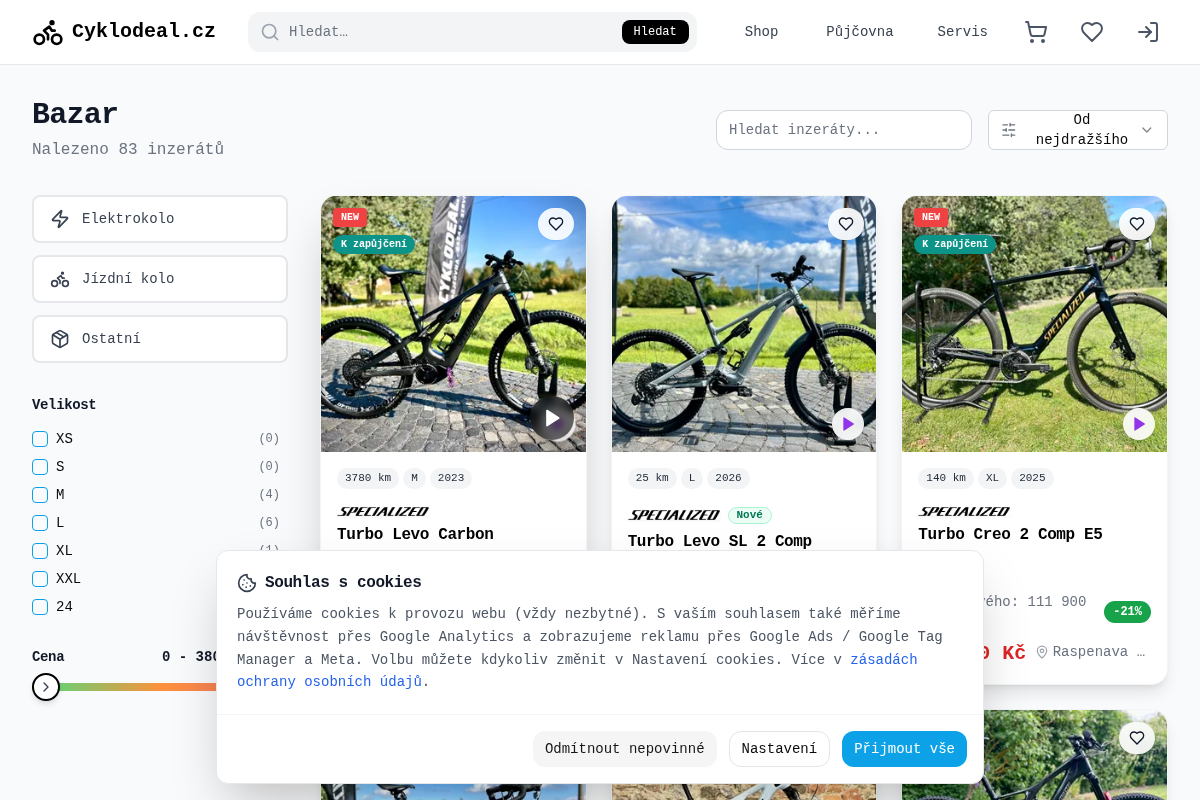This screenshot has height=800, width=1200.
Task: Check the 24 size filter
Action: pyautogui.click(x=40, y=607)
